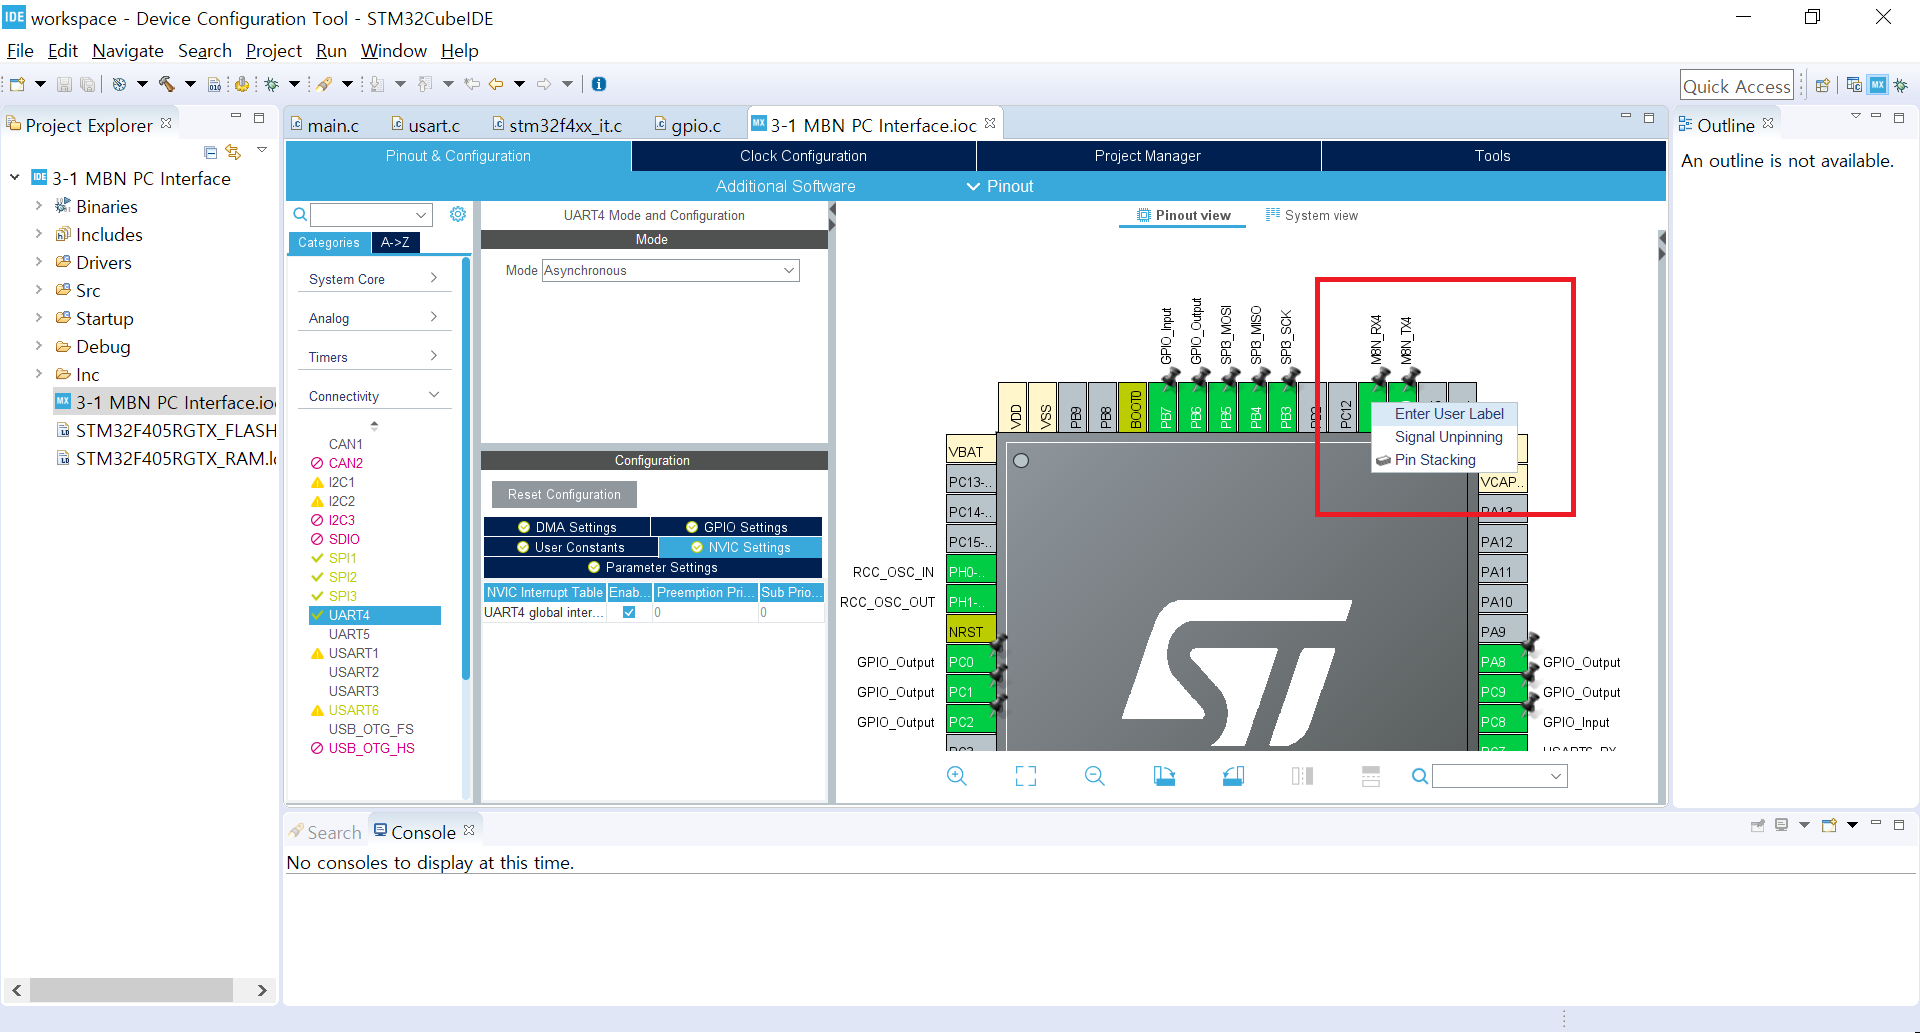Open the User Constants tab
The height and width of the screenshot is (1033, 1920).
(571, 547)
